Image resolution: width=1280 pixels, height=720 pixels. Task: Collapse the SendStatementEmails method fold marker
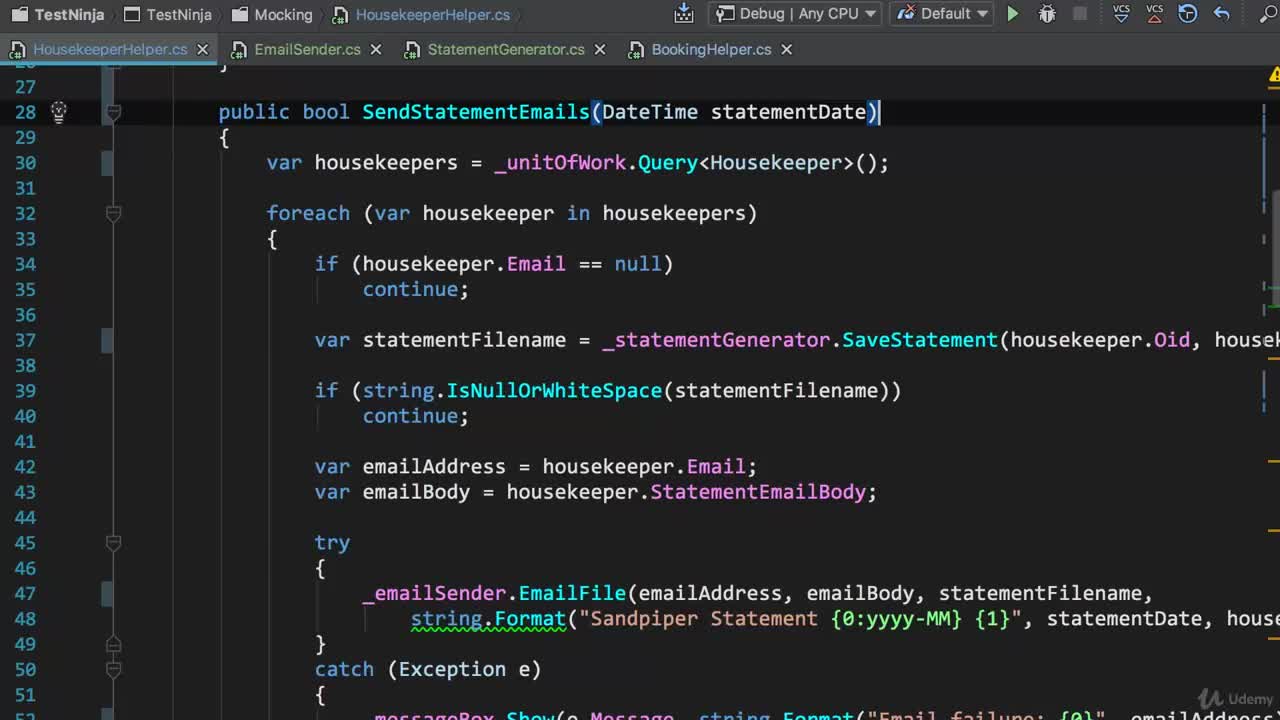click(113, 112)
